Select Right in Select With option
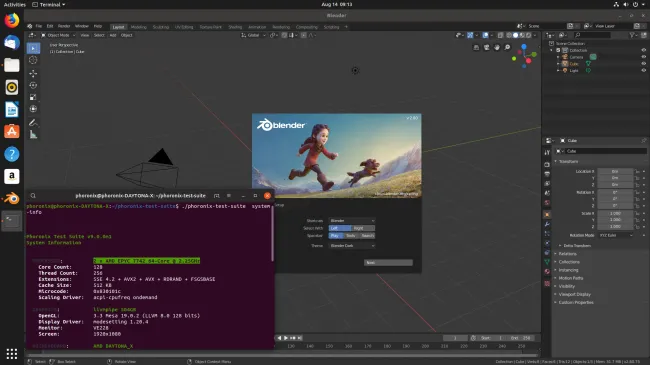The height and width of the screenshot is (365, 650). (x=363, y=228)
